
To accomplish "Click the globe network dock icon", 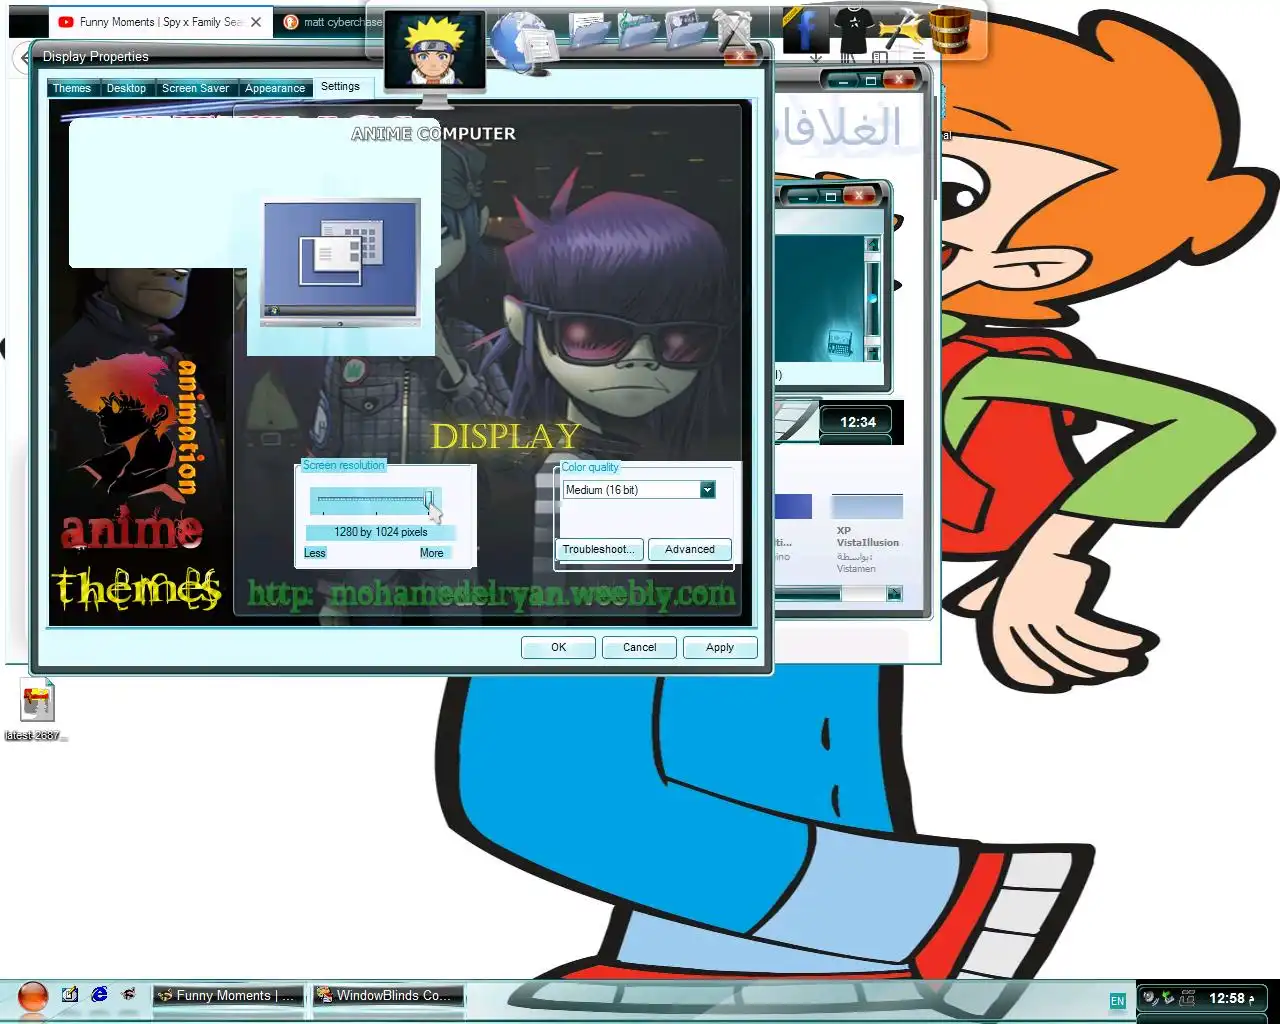I will [524, 42].
